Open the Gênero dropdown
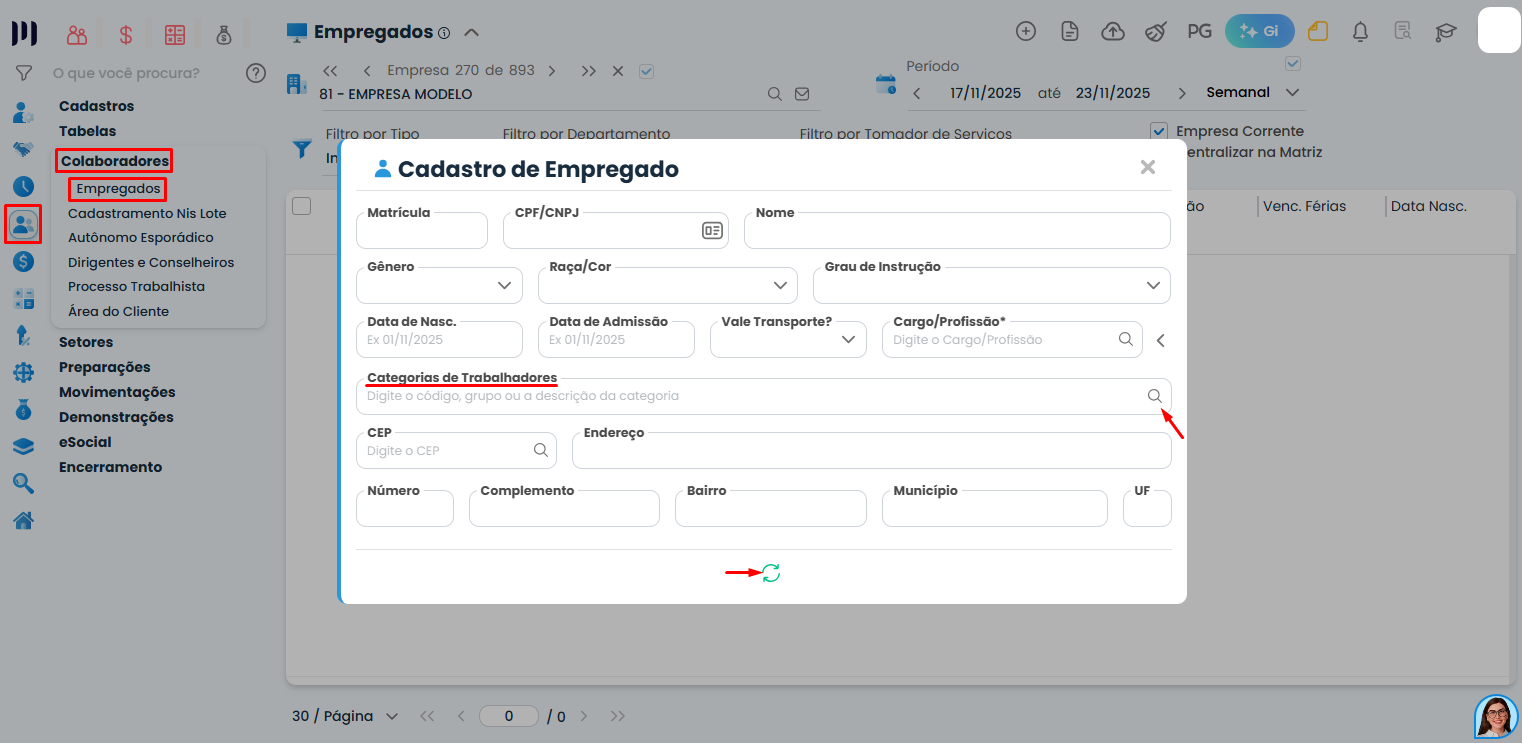Image resolution: width=1522 pixels, height=743 pixels. tap(440, 286)
